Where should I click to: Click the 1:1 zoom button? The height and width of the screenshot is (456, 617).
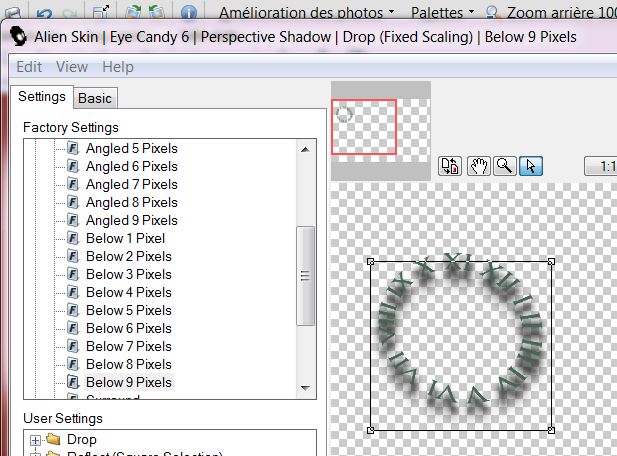pos(601,166)
